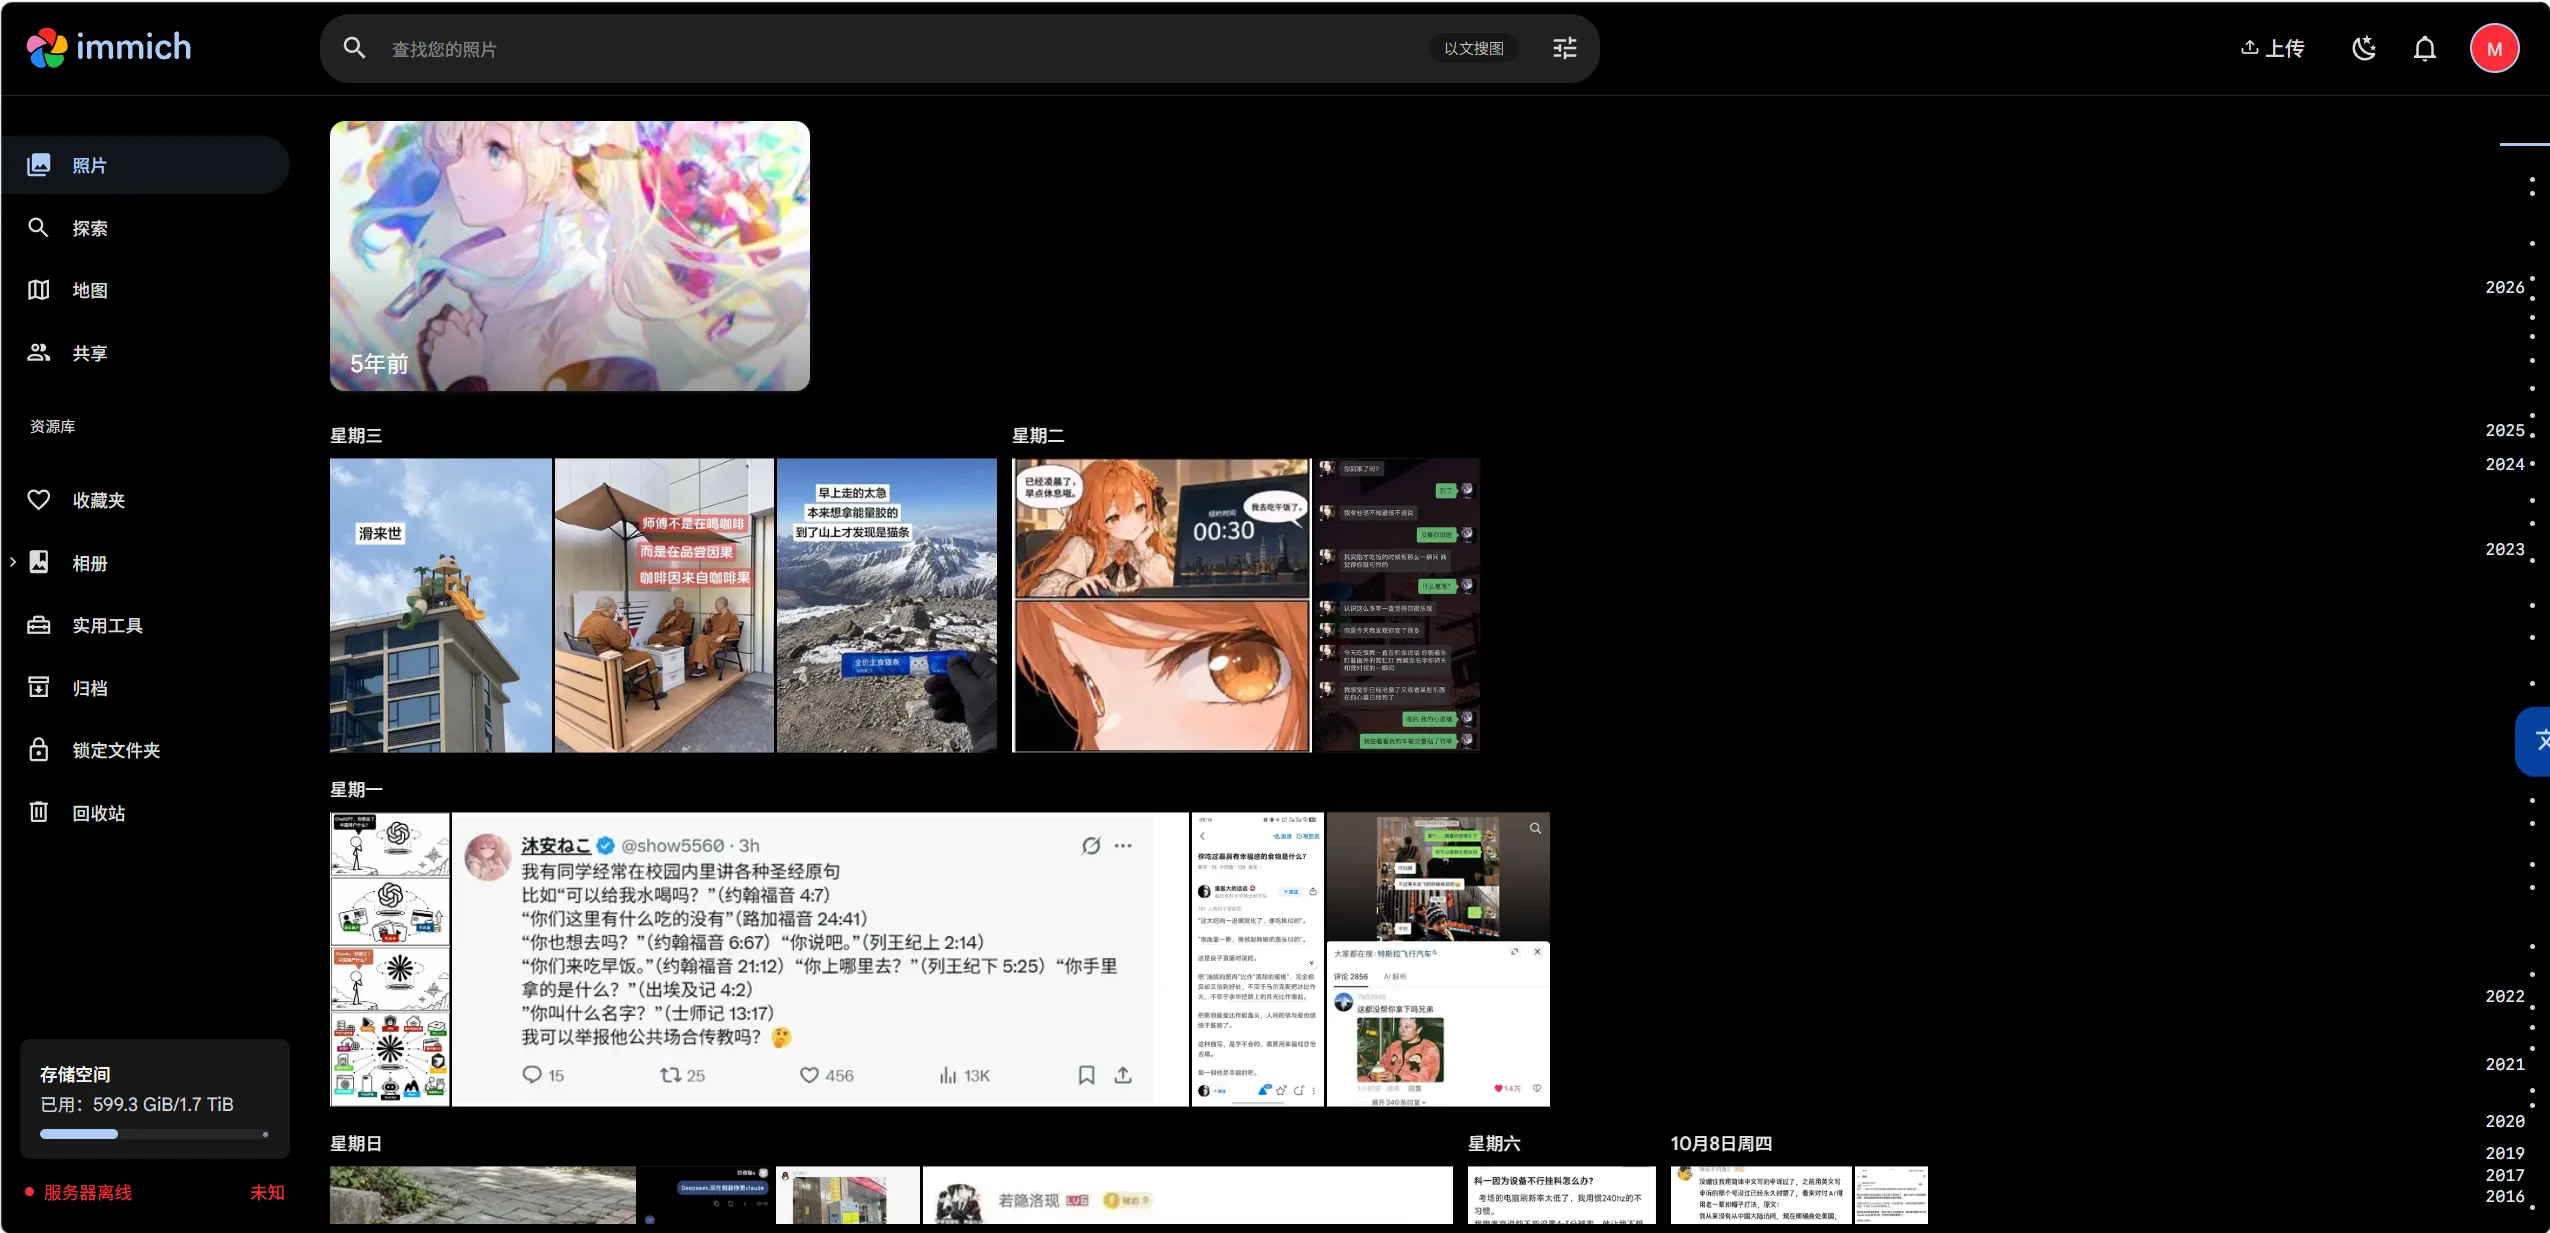Toggle the 以文搜图 search mode button
The height and width of the screenshot is (1233, 2550).
[1474, 48]
